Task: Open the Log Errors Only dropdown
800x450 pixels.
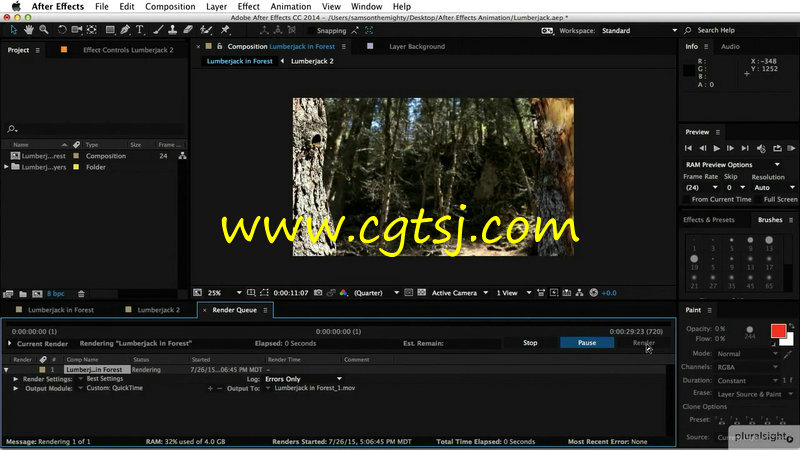Action: (303, 379)
